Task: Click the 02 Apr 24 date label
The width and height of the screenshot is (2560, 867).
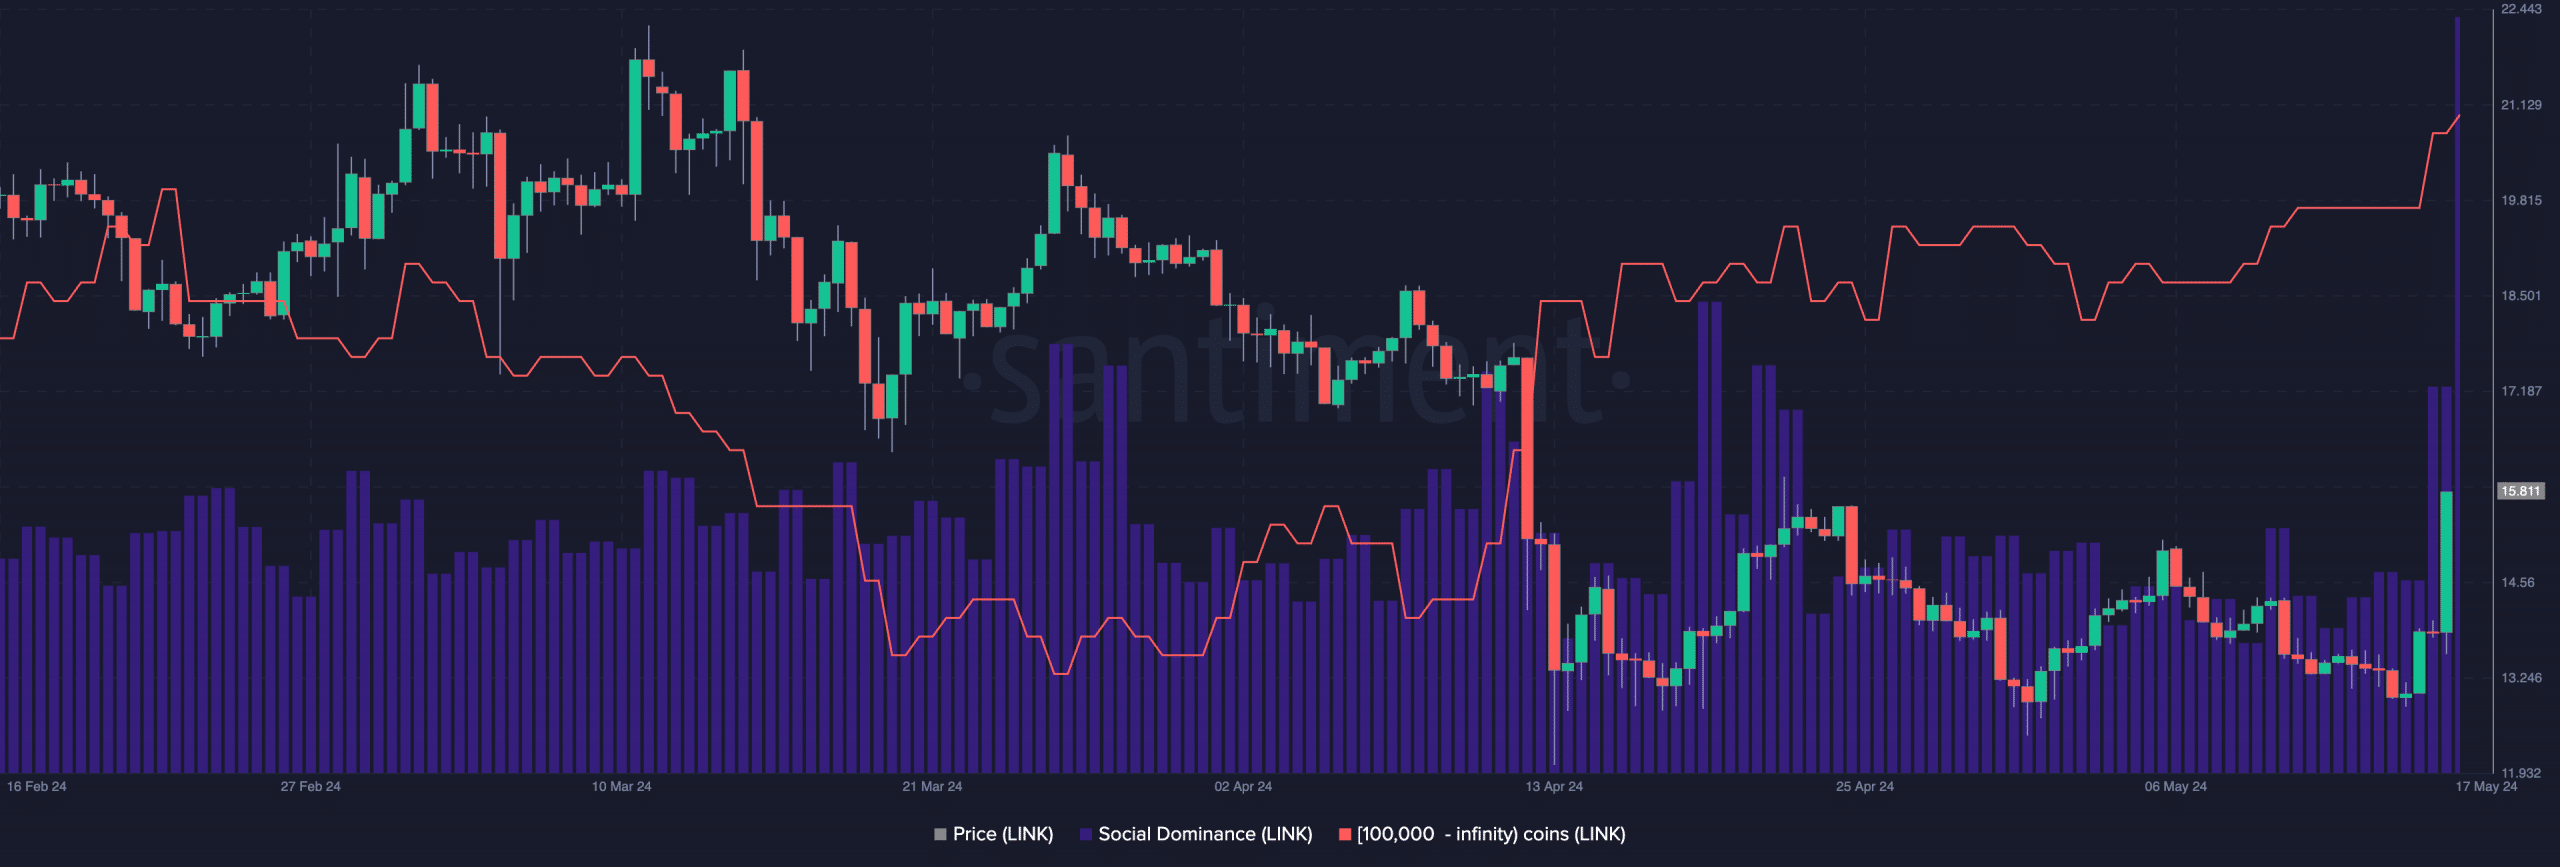Action: 1243,787
